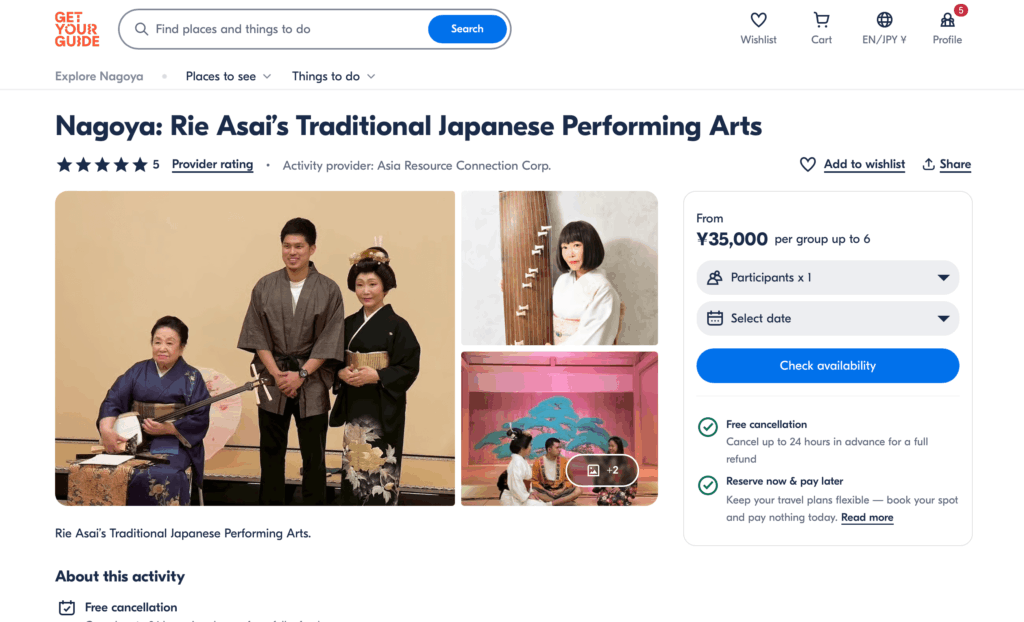The height and width of the screenshot is (622, 1024).
Task: Click the GetYourGuide logo
Action: (x=77, y=29)
